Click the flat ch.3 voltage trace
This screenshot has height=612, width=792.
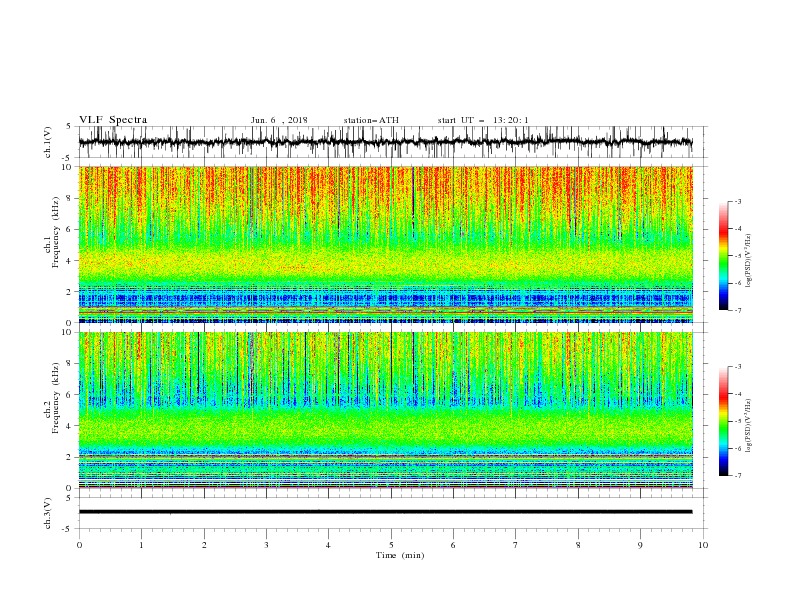pos(385,512)
